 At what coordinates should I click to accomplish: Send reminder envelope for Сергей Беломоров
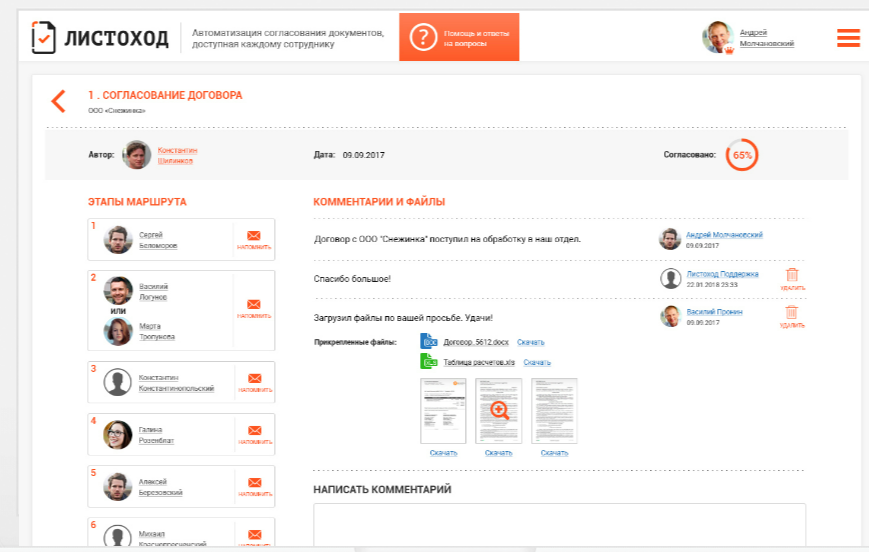[x=254, y=236]
